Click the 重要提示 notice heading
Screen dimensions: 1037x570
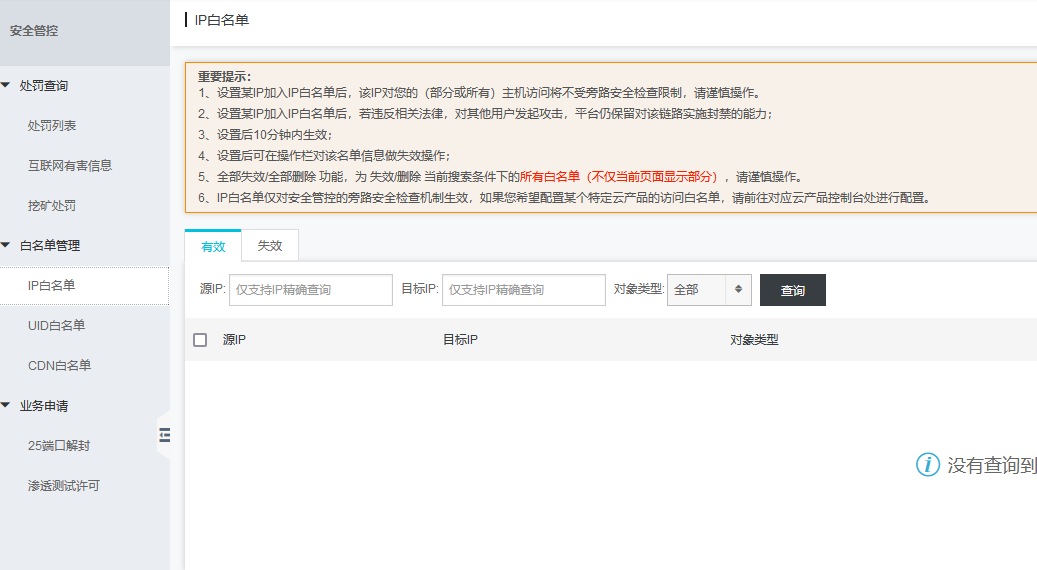pyautogui.click(x=224, y=76)
